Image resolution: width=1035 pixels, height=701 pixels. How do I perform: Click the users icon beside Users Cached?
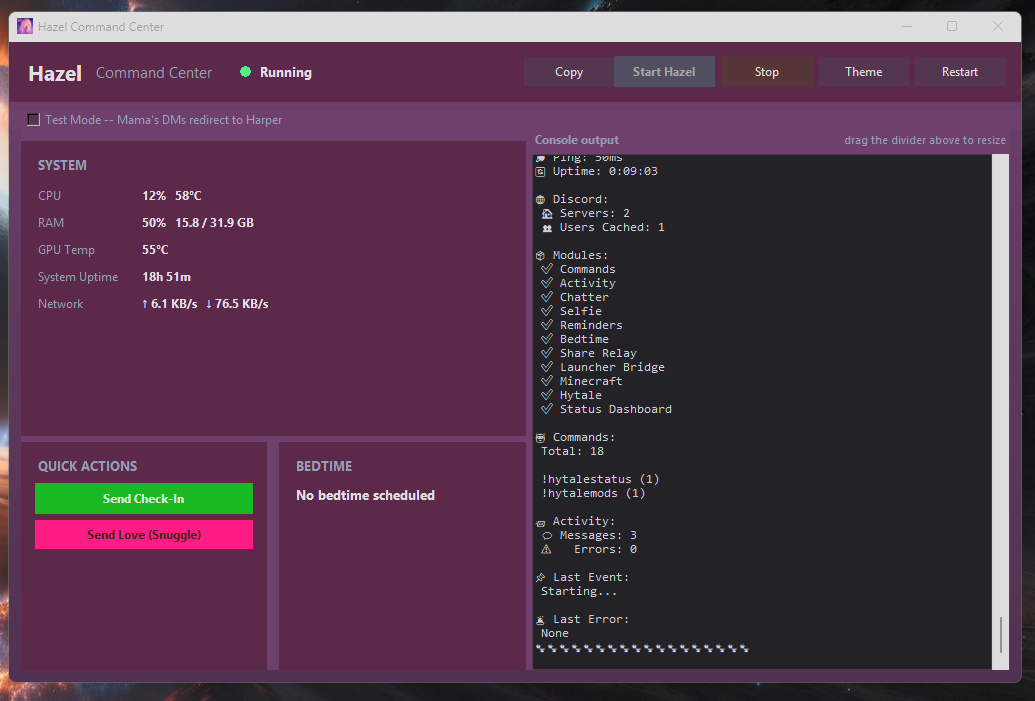[547, 228]
